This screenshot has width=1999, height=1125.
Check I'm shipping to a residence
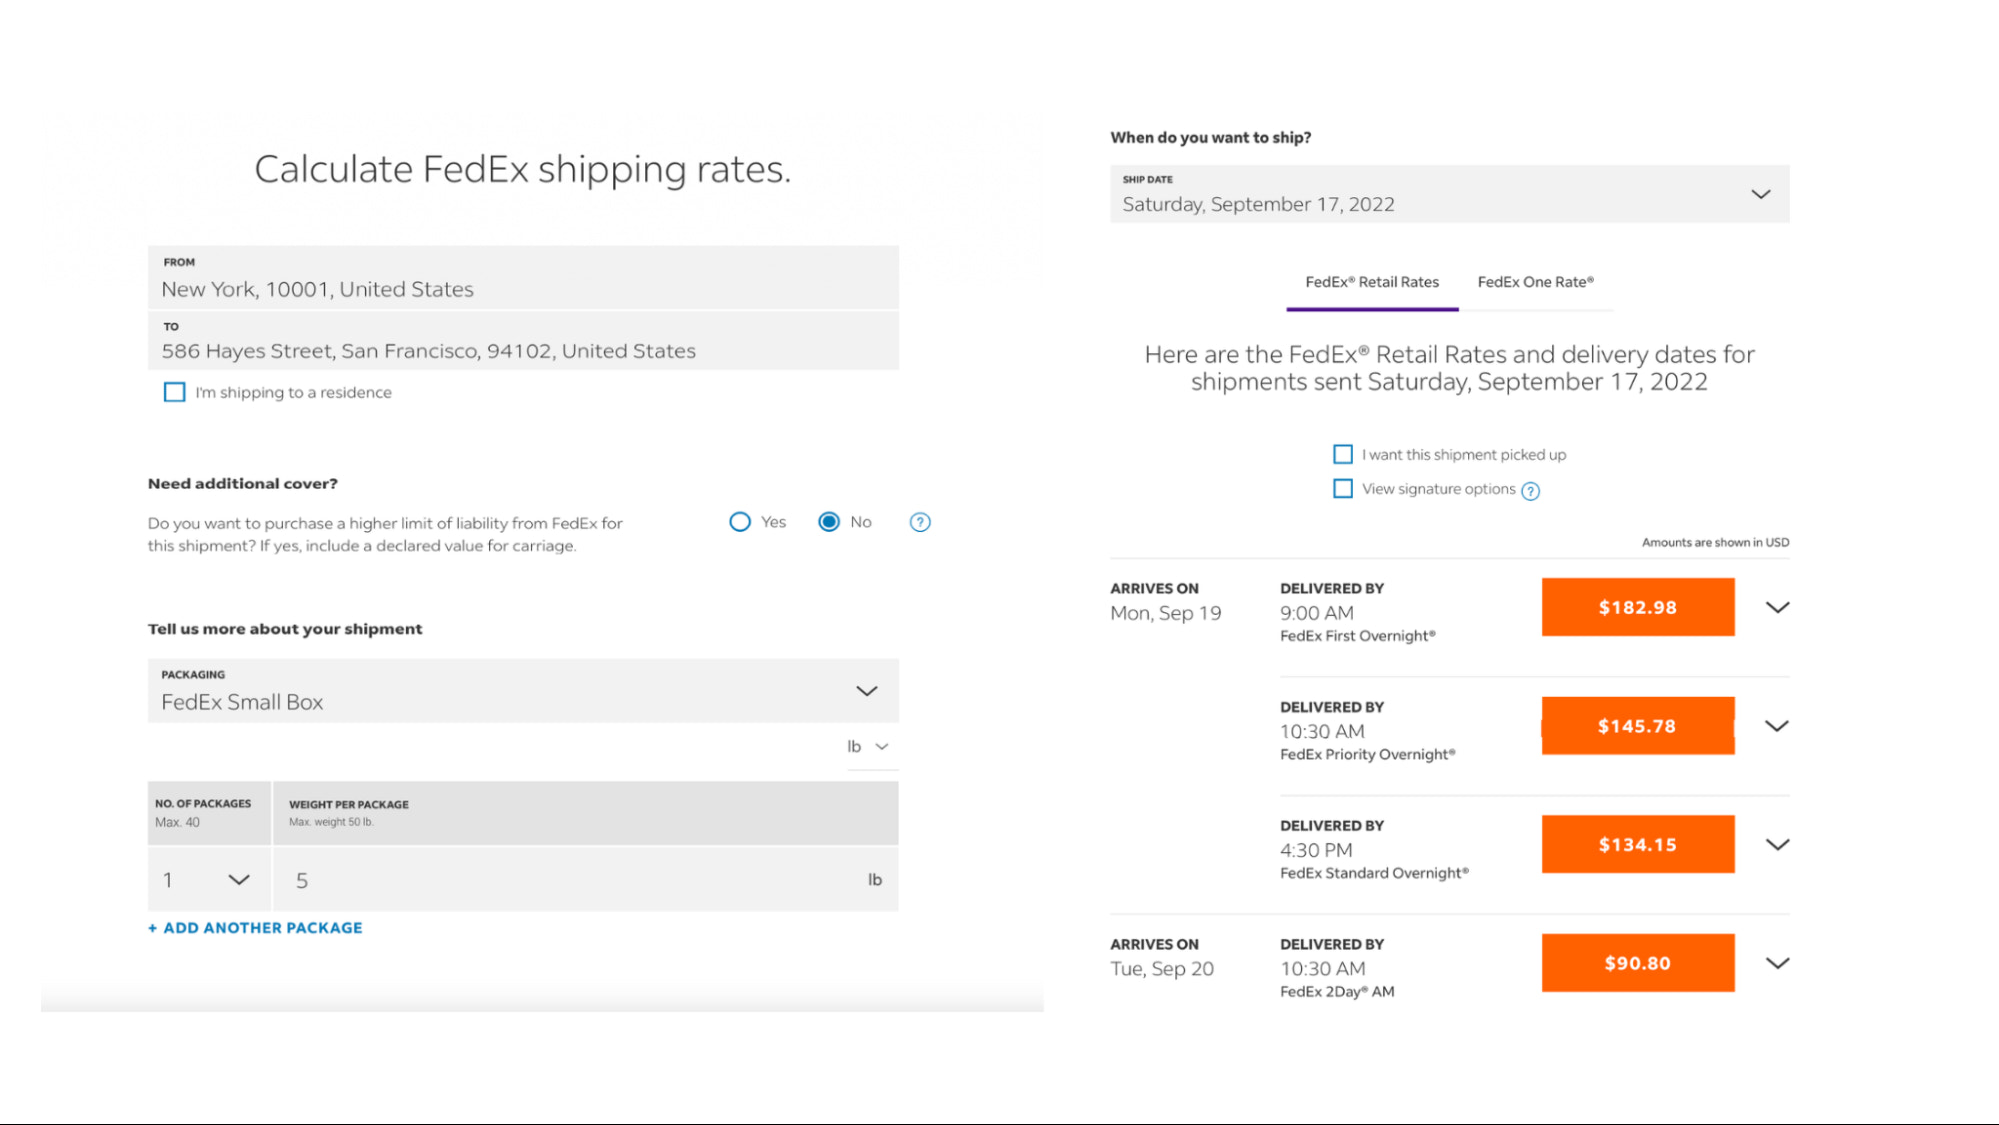pos(175,392)
